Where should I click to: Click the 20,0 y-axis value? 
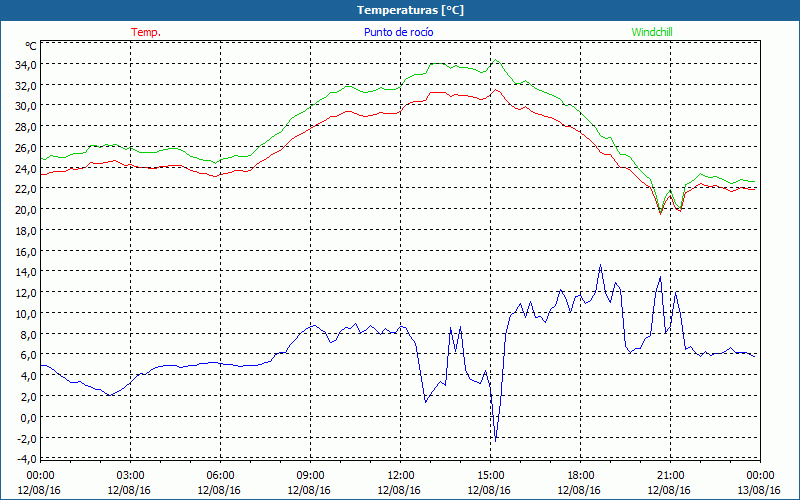point(27,210)
